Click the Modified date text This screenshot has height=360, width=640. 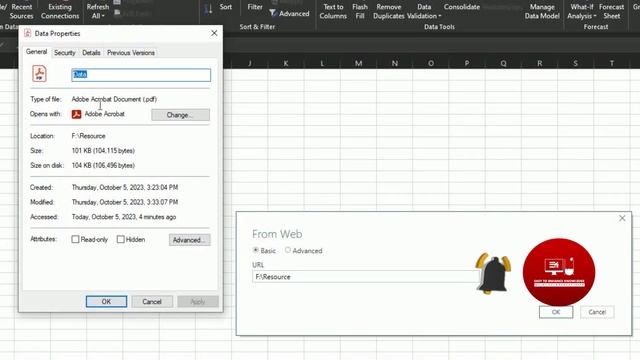pos(125,202)
